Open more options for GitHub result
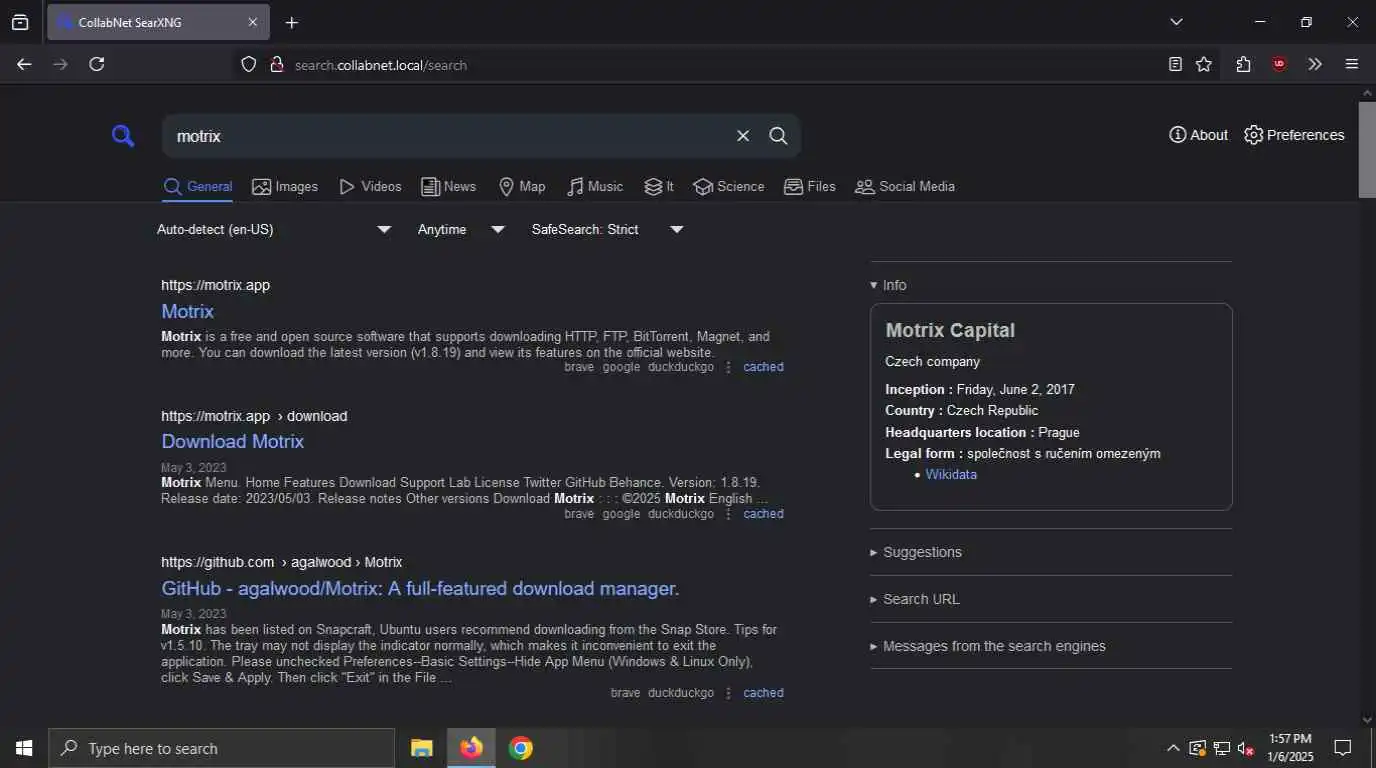 point(728,693)
